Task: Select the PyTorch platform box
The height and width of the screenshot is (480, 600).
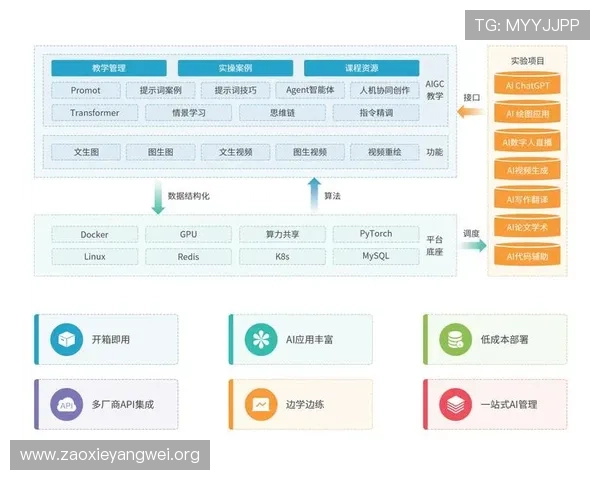Action: point(376,234)
